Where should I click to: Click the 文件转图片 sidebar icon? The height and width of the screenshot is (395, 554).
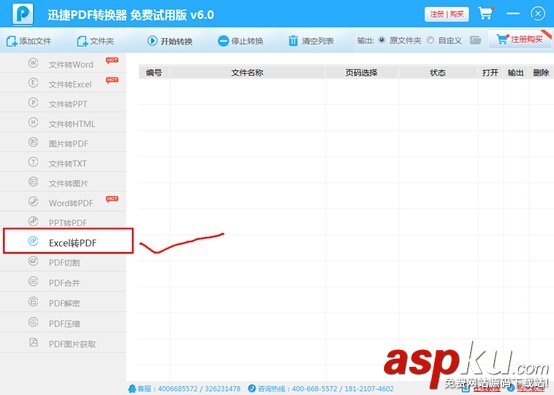coord(33,182)
